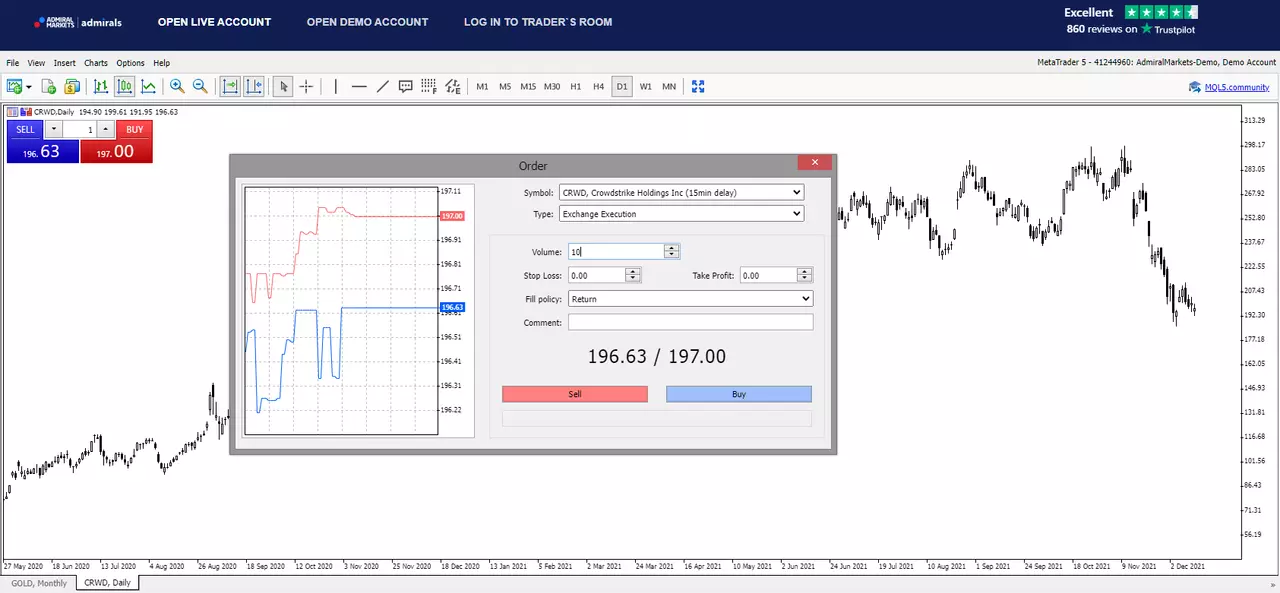This screenshot has height=593, width=1280.
Task: Open the View menu
Action: tap(36, 63)
